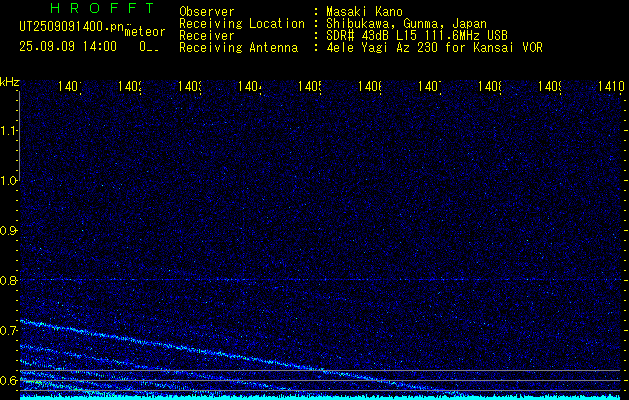Click the "Observer" field label
629x400 pixels.
207,12
